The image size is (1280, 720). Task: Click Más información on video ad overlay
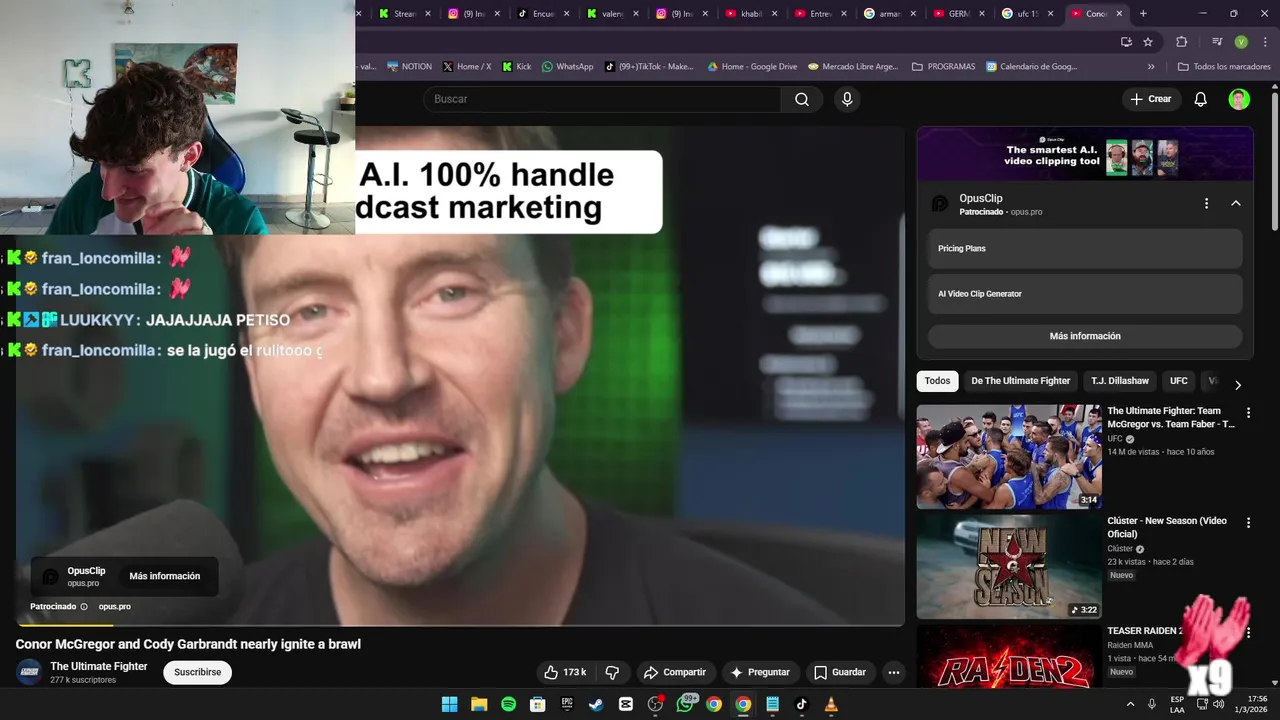tap(165, 576)
